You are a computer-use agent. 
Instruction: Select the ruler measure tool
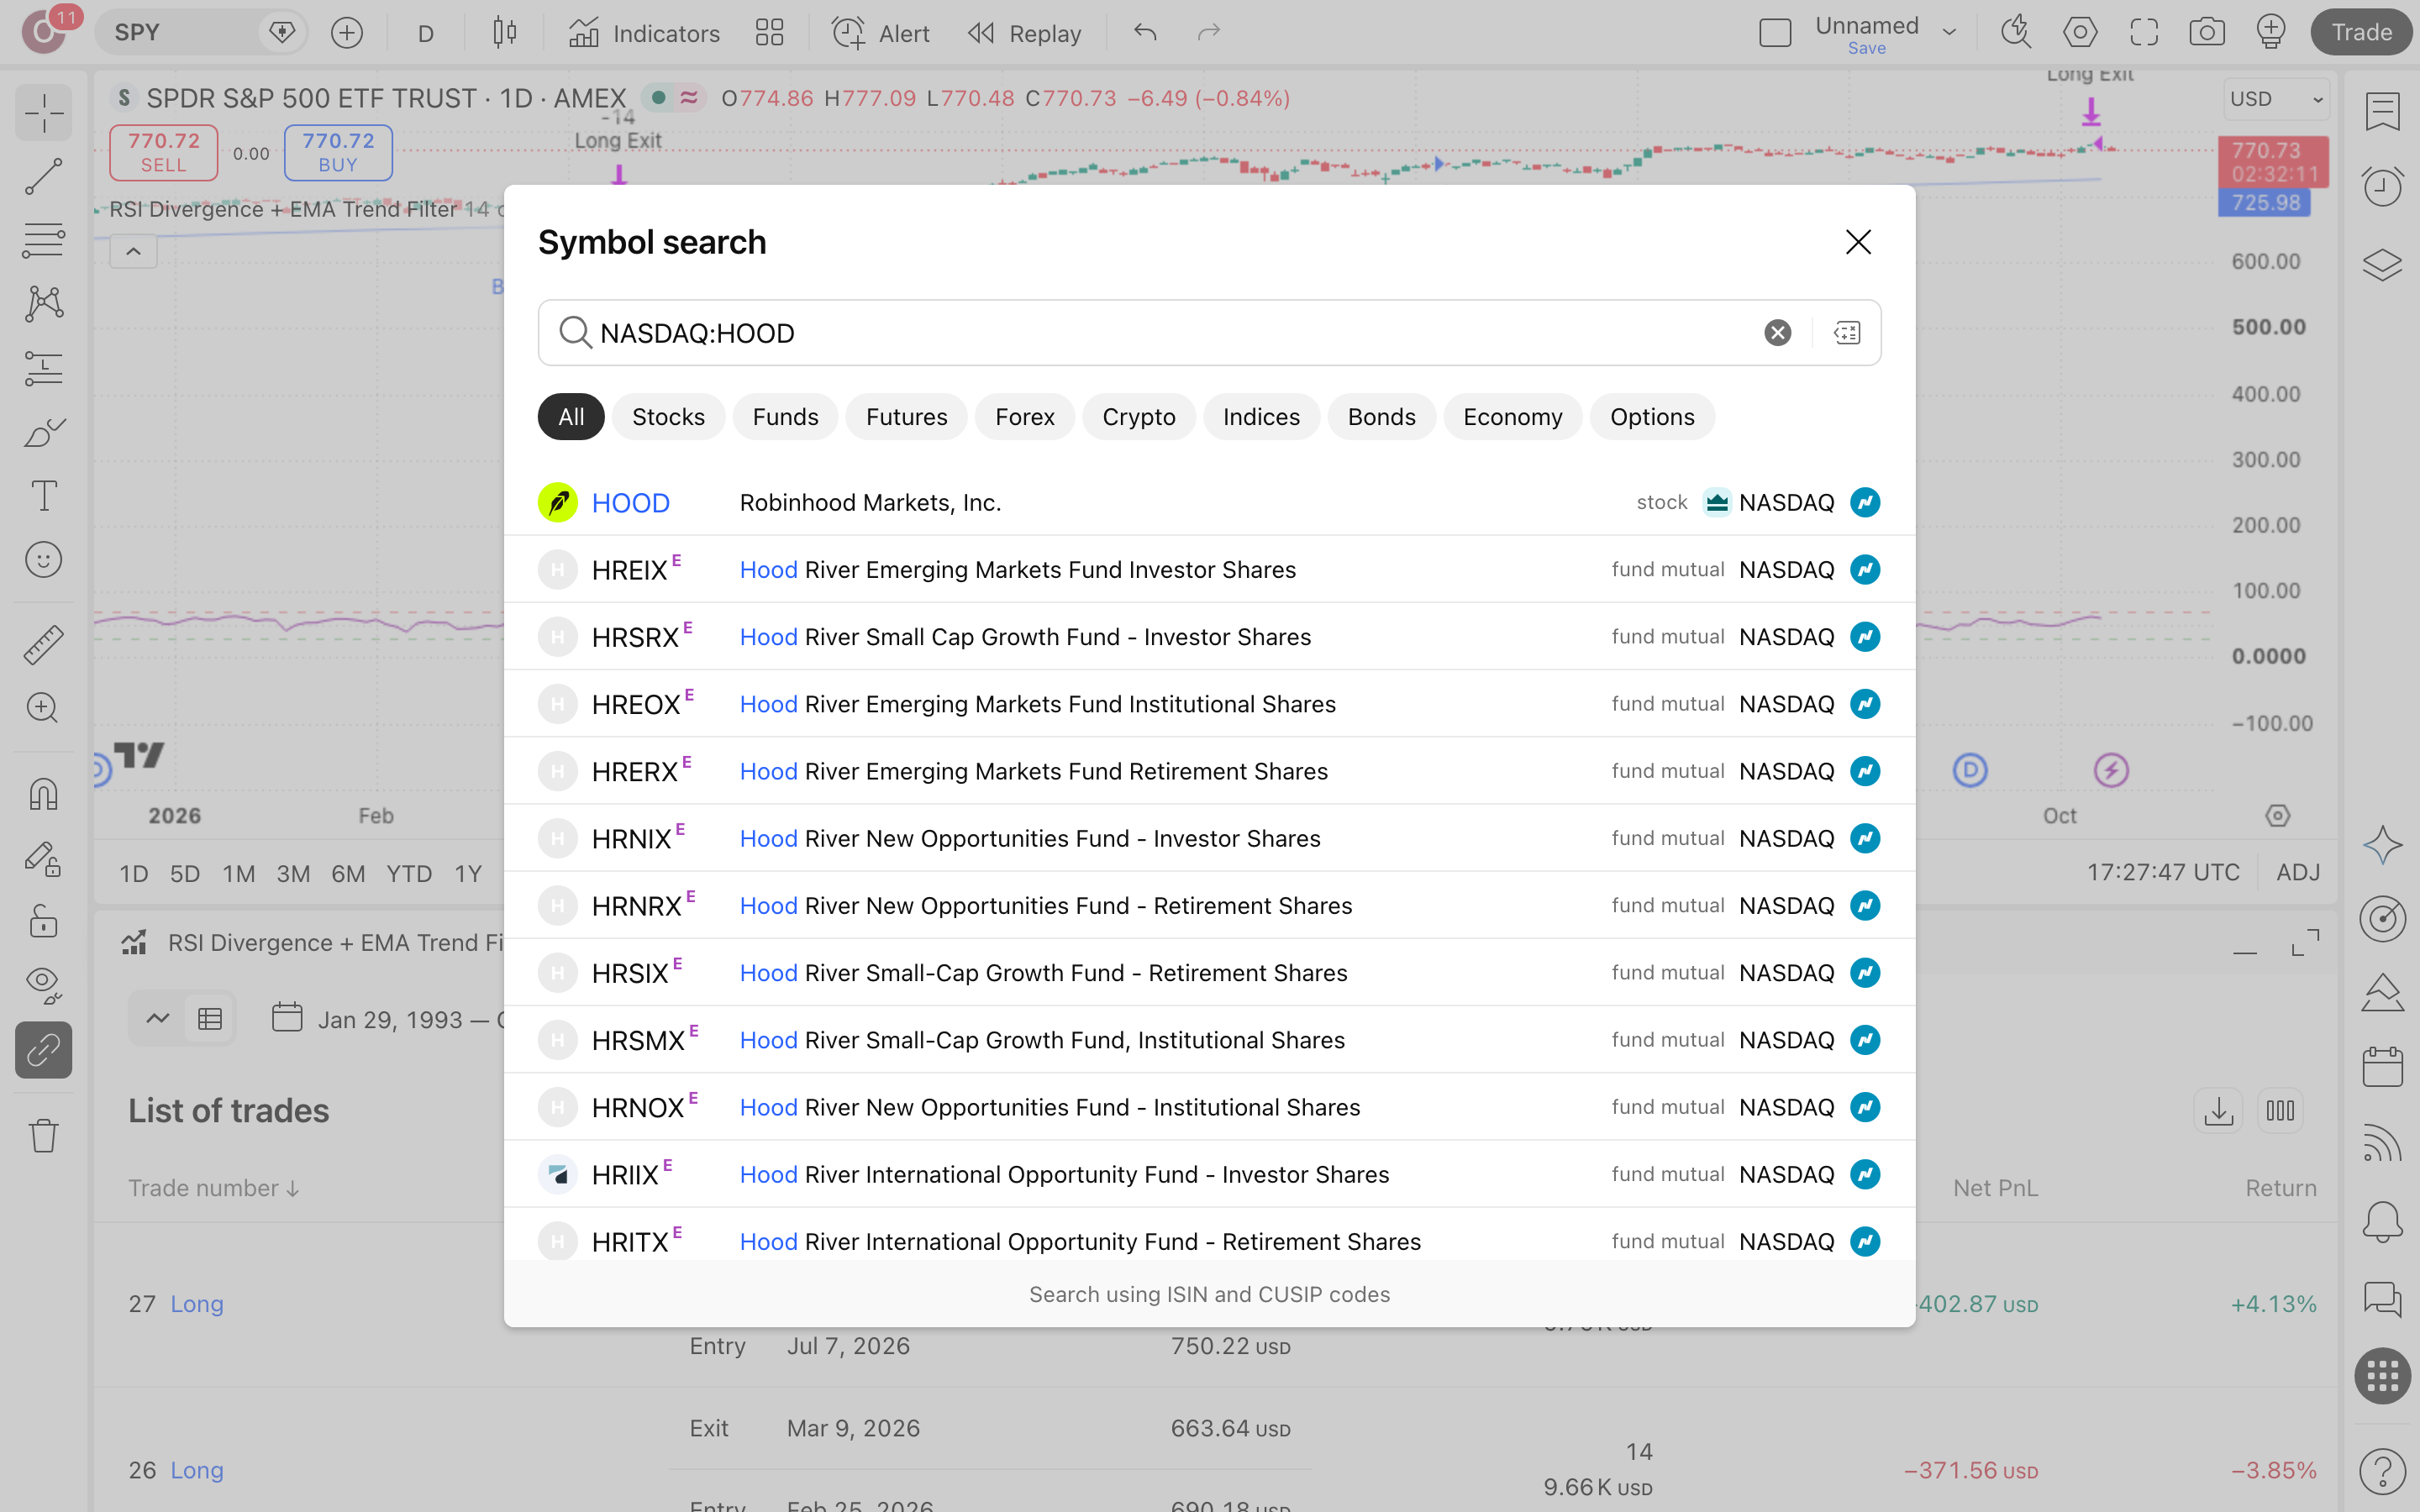click(x=43, y=644)
